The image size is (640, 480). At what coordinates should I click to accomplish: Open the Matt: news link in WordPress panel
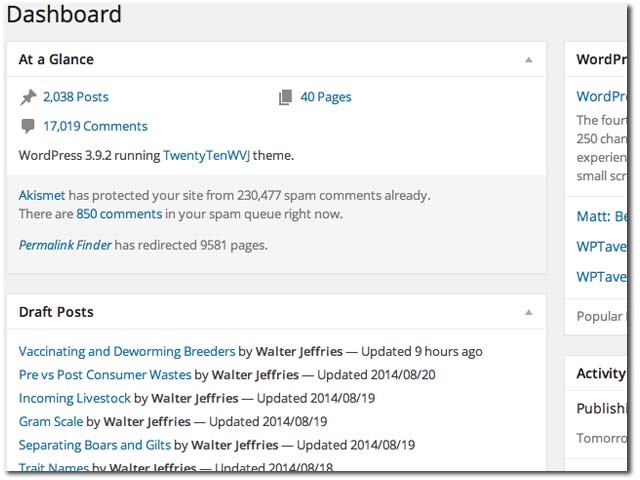point(602,216)
